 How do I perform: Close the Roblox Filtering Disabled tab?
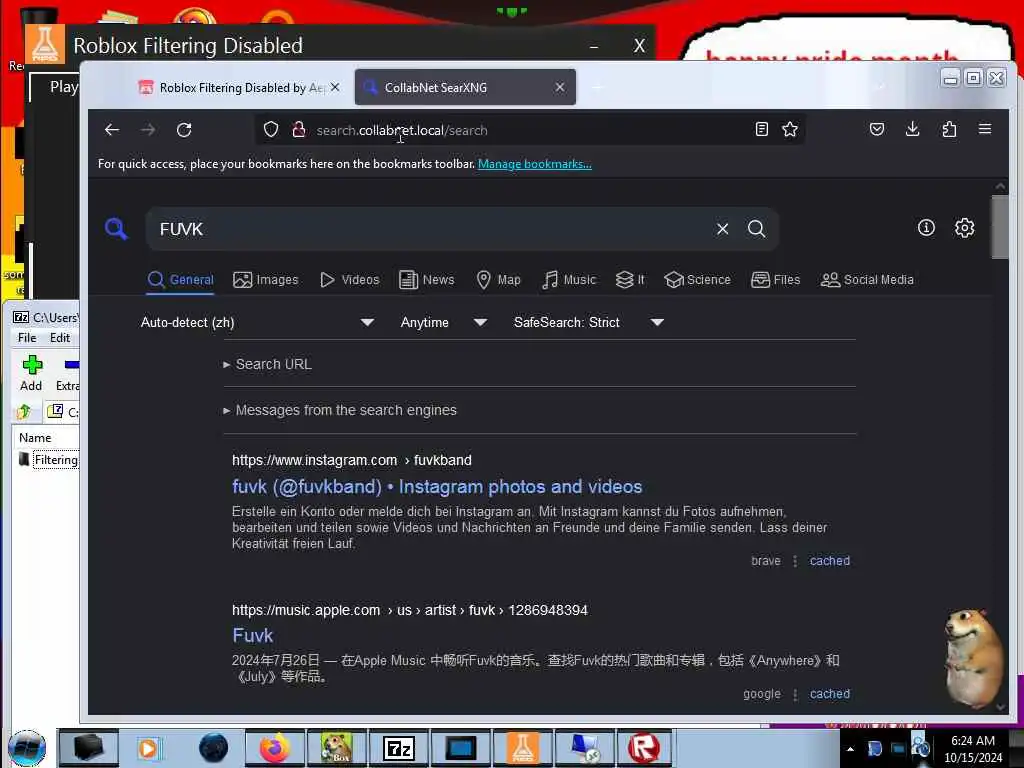(x=335, y=87)
